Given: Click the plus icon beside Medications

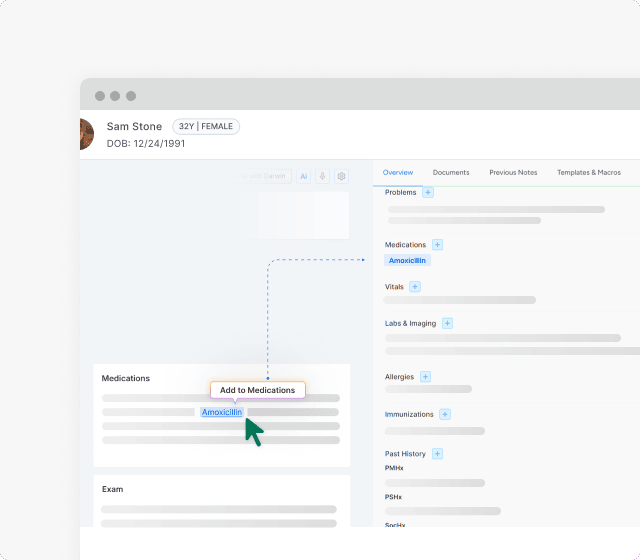Looking at the screenshot, I should pos(437,245).
